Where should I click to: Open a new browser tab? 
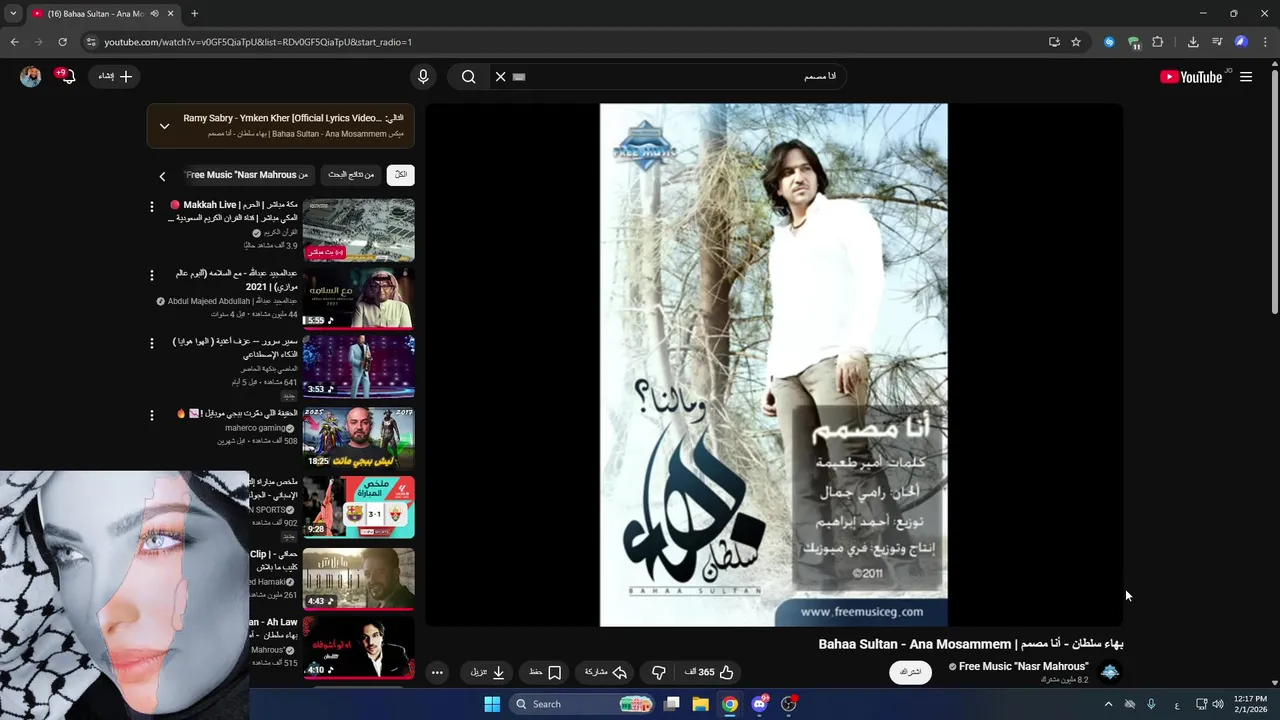coord(194,14)
